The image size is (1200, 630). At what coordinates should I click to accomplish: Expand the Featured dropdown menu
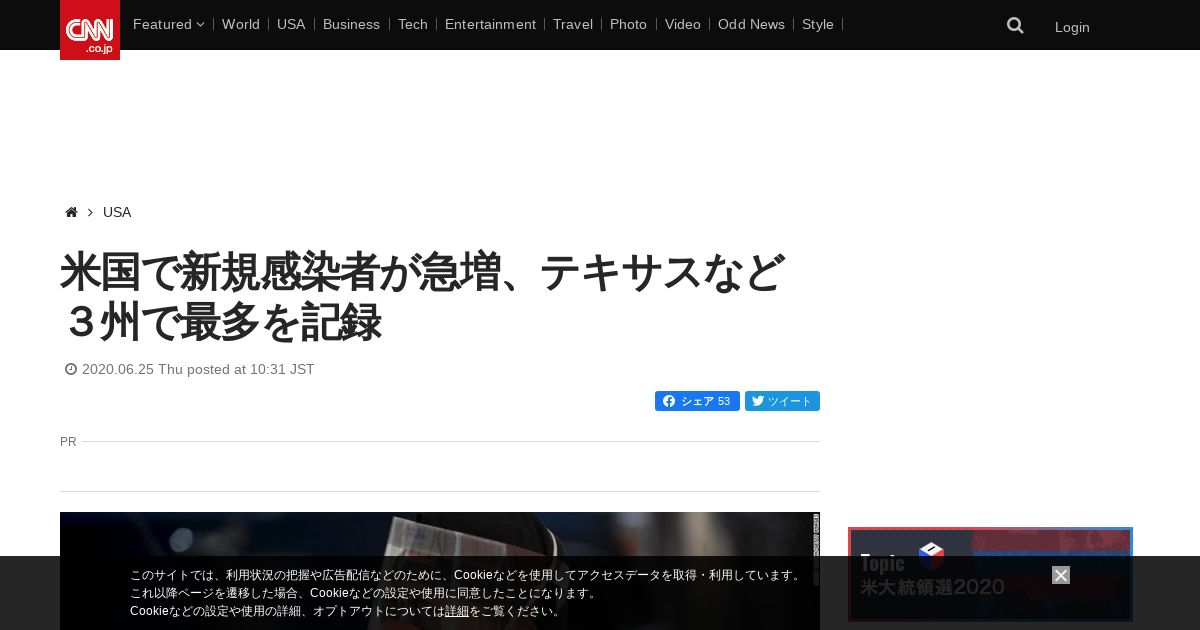coord(168,24)
